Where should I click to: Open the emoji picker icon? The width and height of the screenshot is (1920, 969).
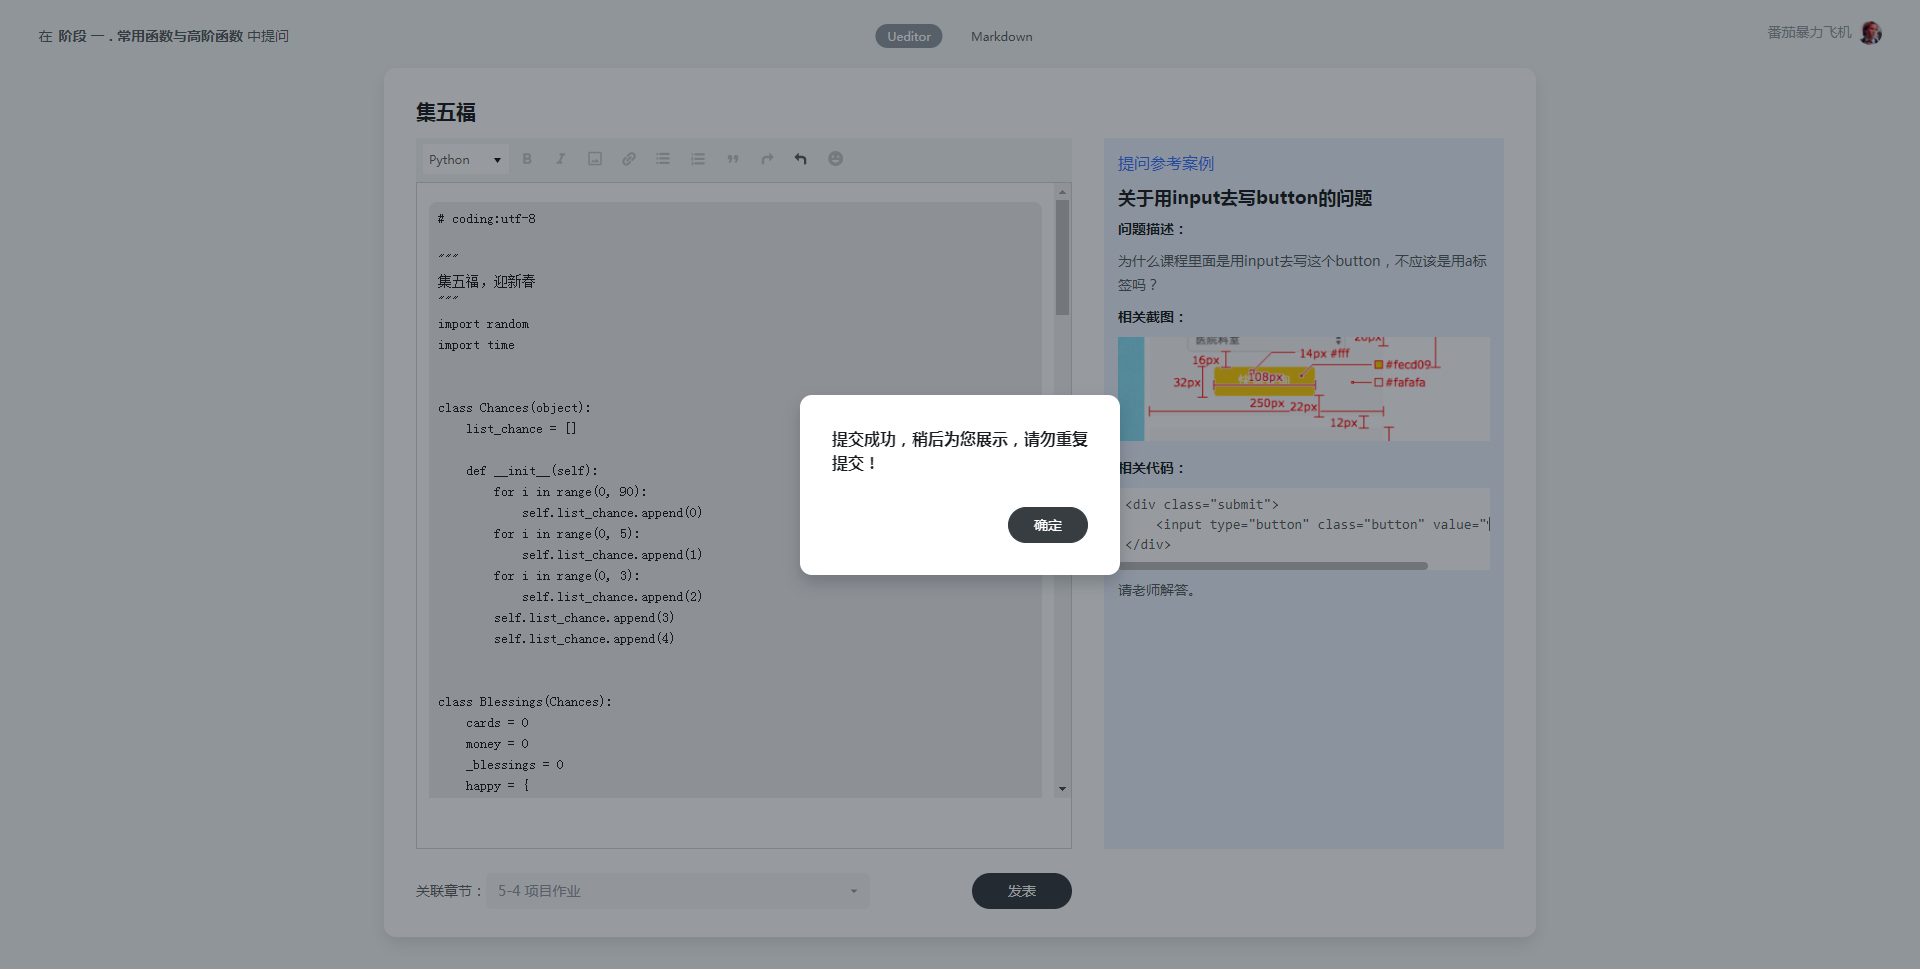[836, 159]
